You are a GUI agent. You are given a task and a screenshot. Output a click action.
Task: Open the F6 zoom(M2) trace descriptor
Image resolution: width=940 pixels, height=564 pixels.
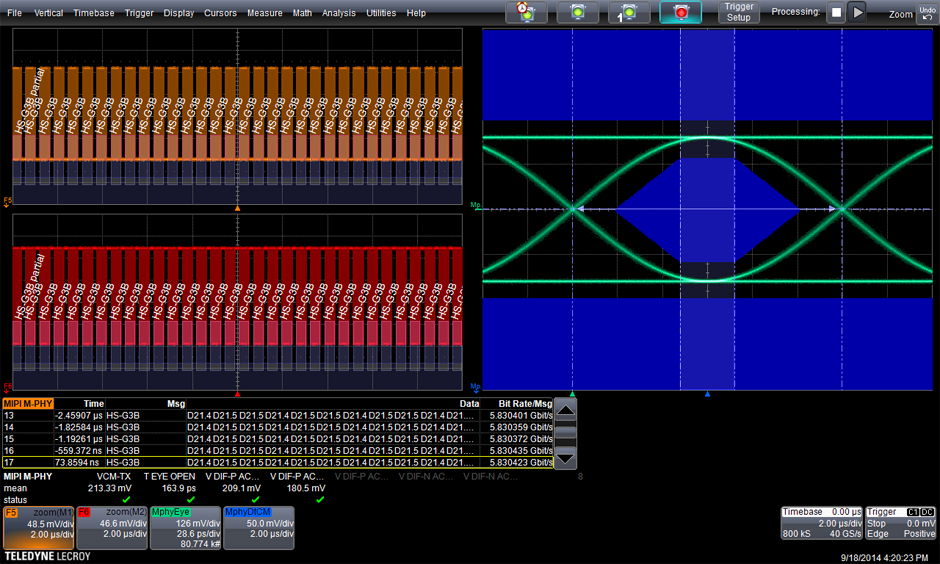pyautogui.click(x=111, y=527)
